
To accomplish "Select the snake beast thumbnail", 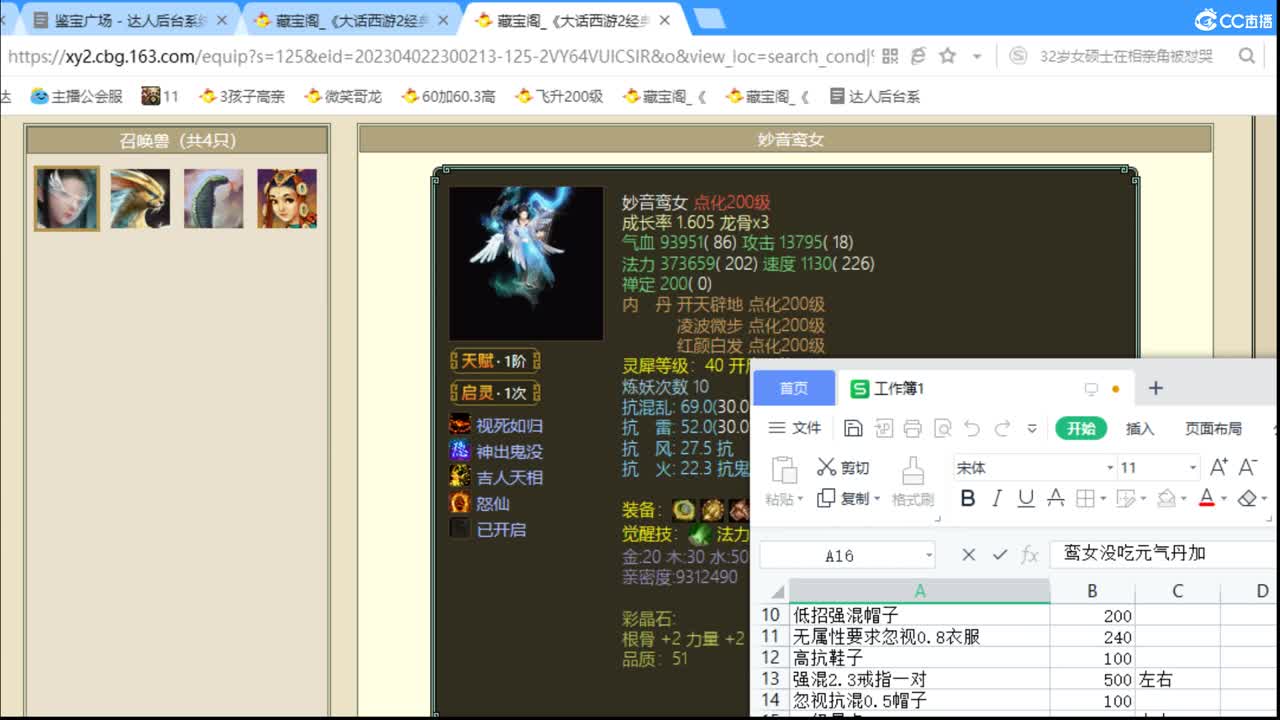I will coord(213,198).
